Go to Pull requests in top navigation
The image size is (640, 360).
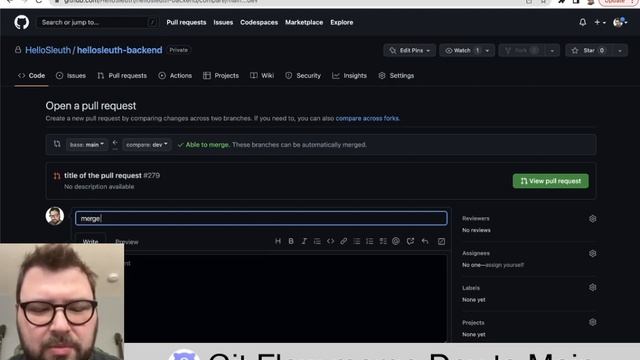point(186,22)
